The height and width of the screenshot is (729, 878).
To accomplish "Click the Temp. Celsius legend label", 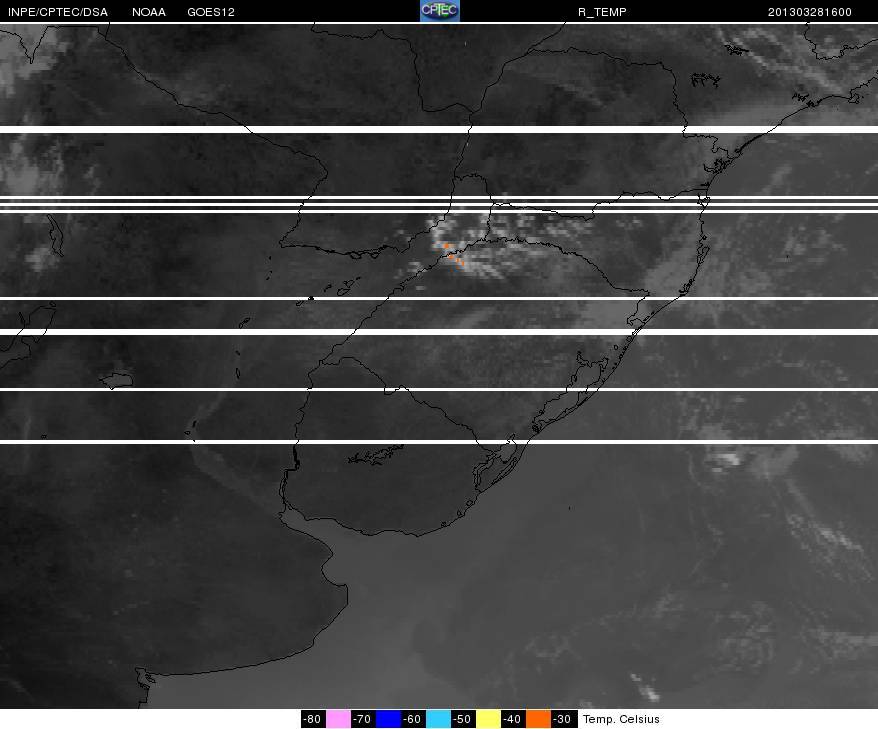I will (621, 719).
